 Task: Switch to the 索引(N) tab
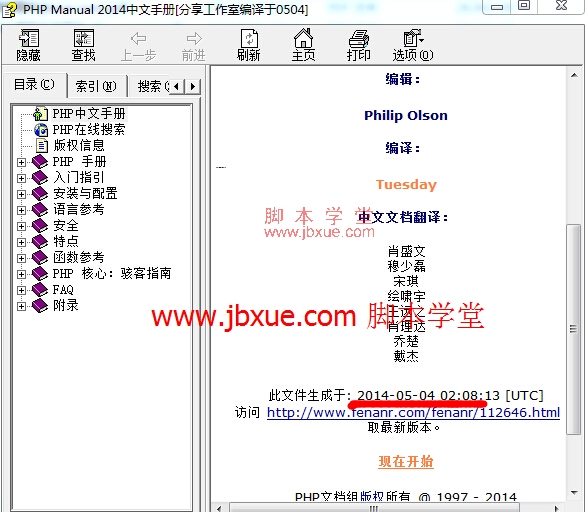[96, 87]
